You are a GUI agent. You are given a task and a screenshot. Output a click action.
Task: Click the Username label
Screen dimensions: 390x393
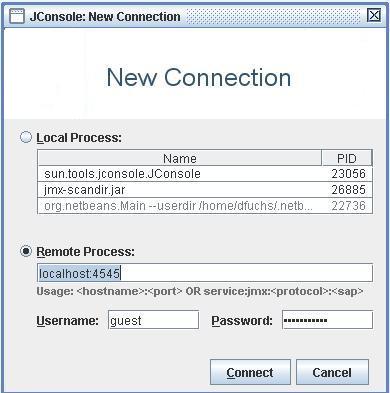coord(67,321)
